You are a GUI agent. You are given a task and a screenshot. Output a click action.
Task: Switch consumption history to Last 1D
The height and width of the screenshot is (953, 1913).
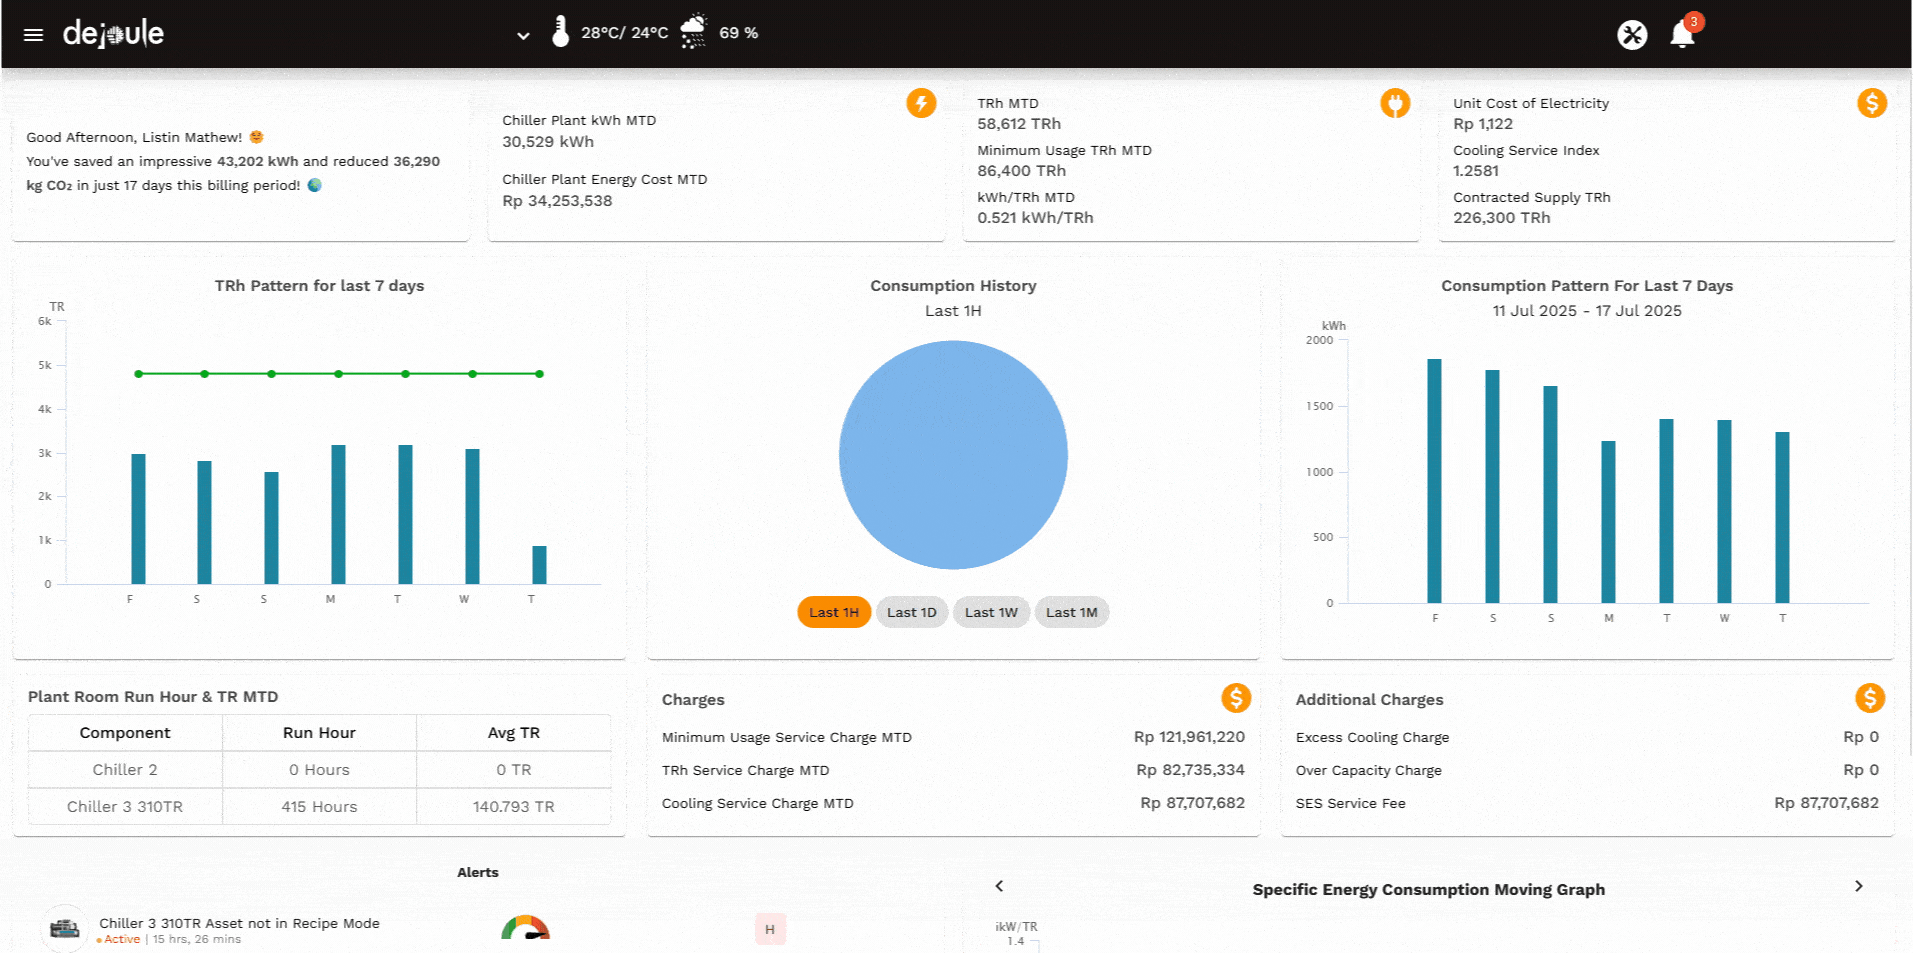tap(911, 612)
